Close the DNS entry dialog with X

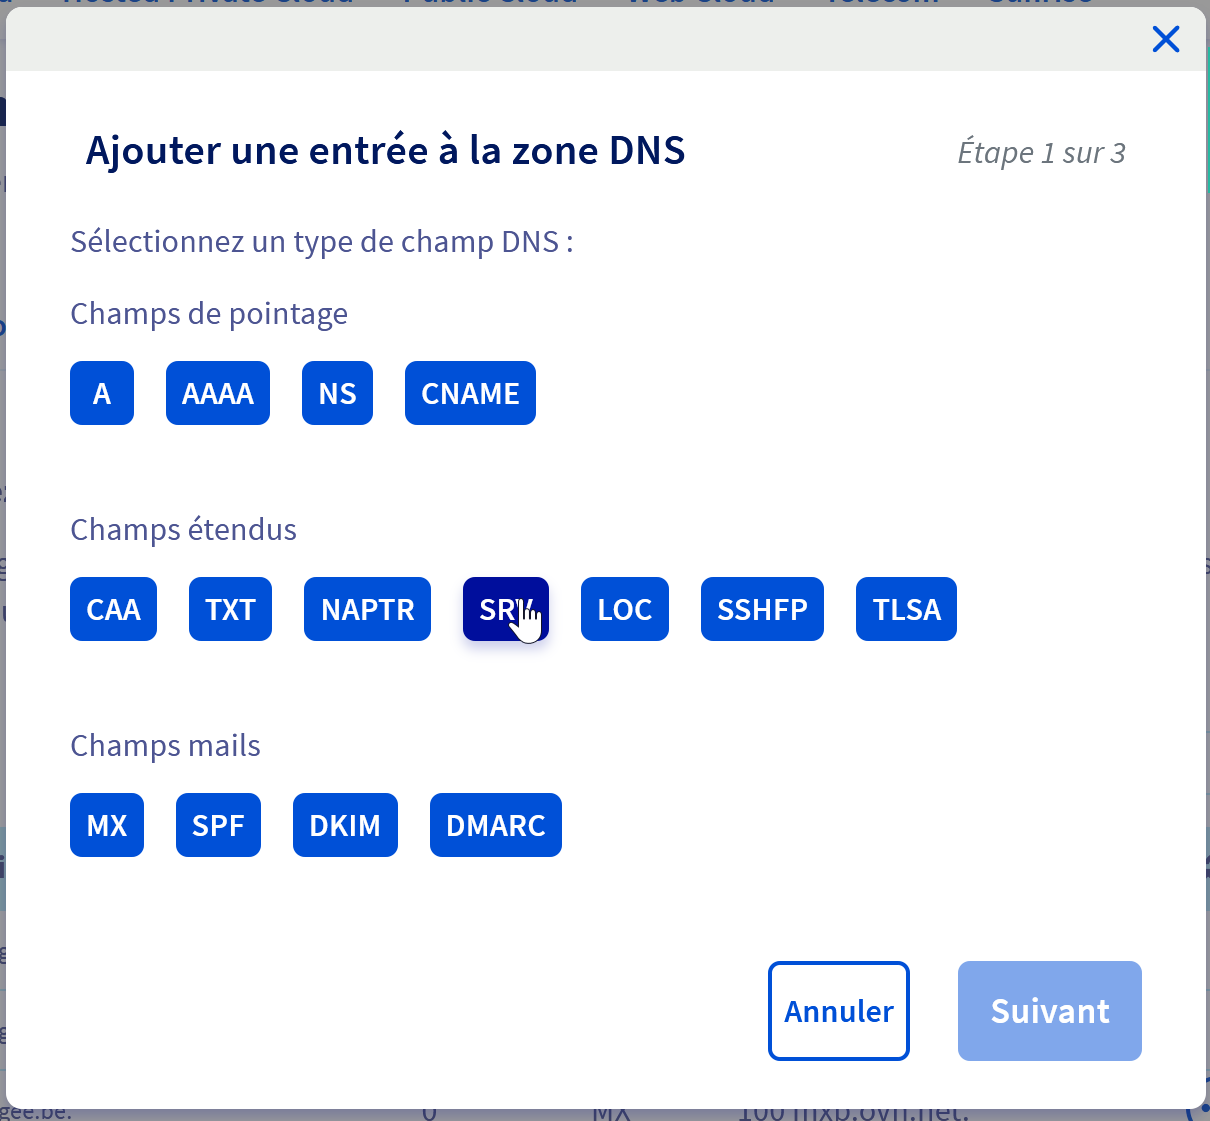pyautogui.click(x=1166, y=39)
